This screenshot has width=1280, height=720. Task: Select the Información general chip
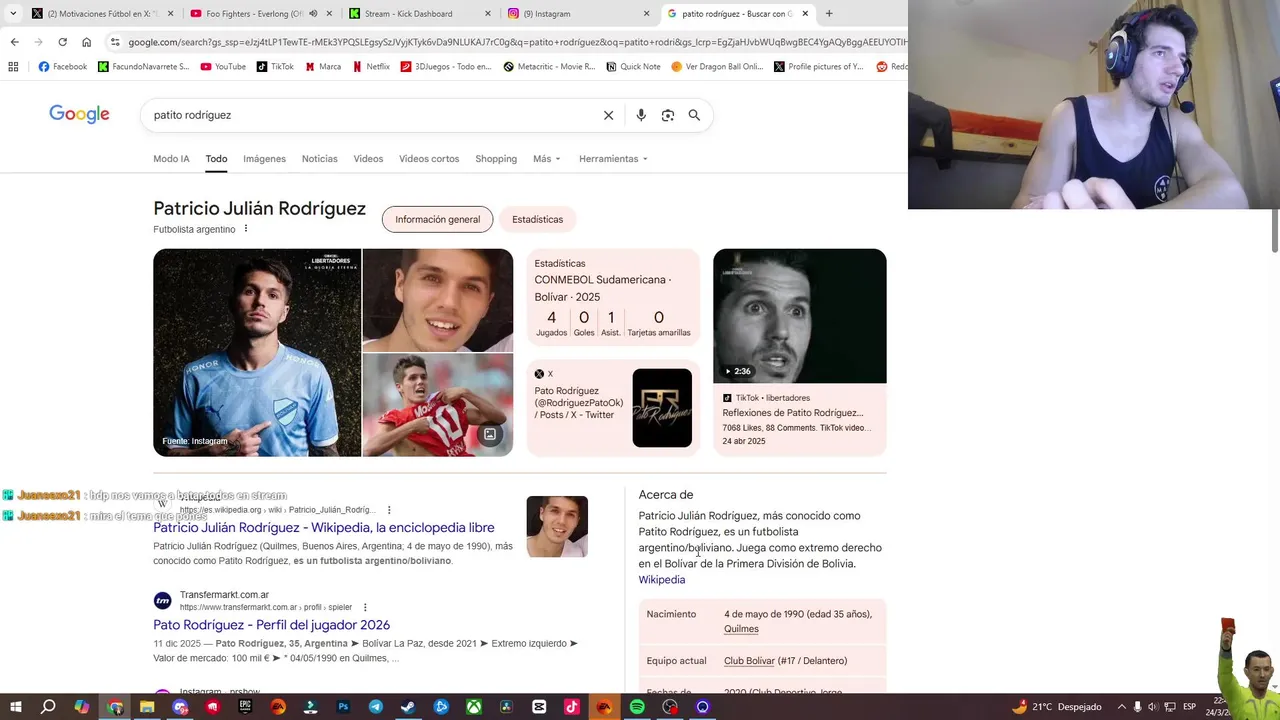click(437, 219)
